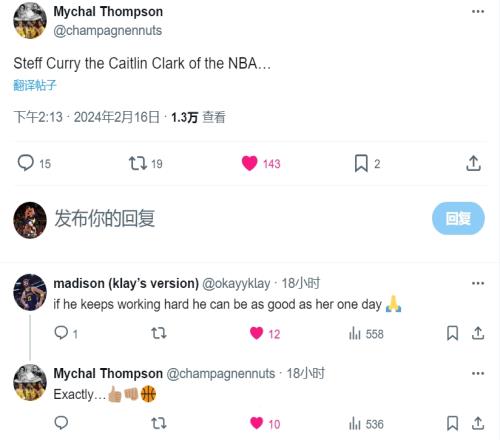
Task: Repost madison's reply
Action: point(159,333)
